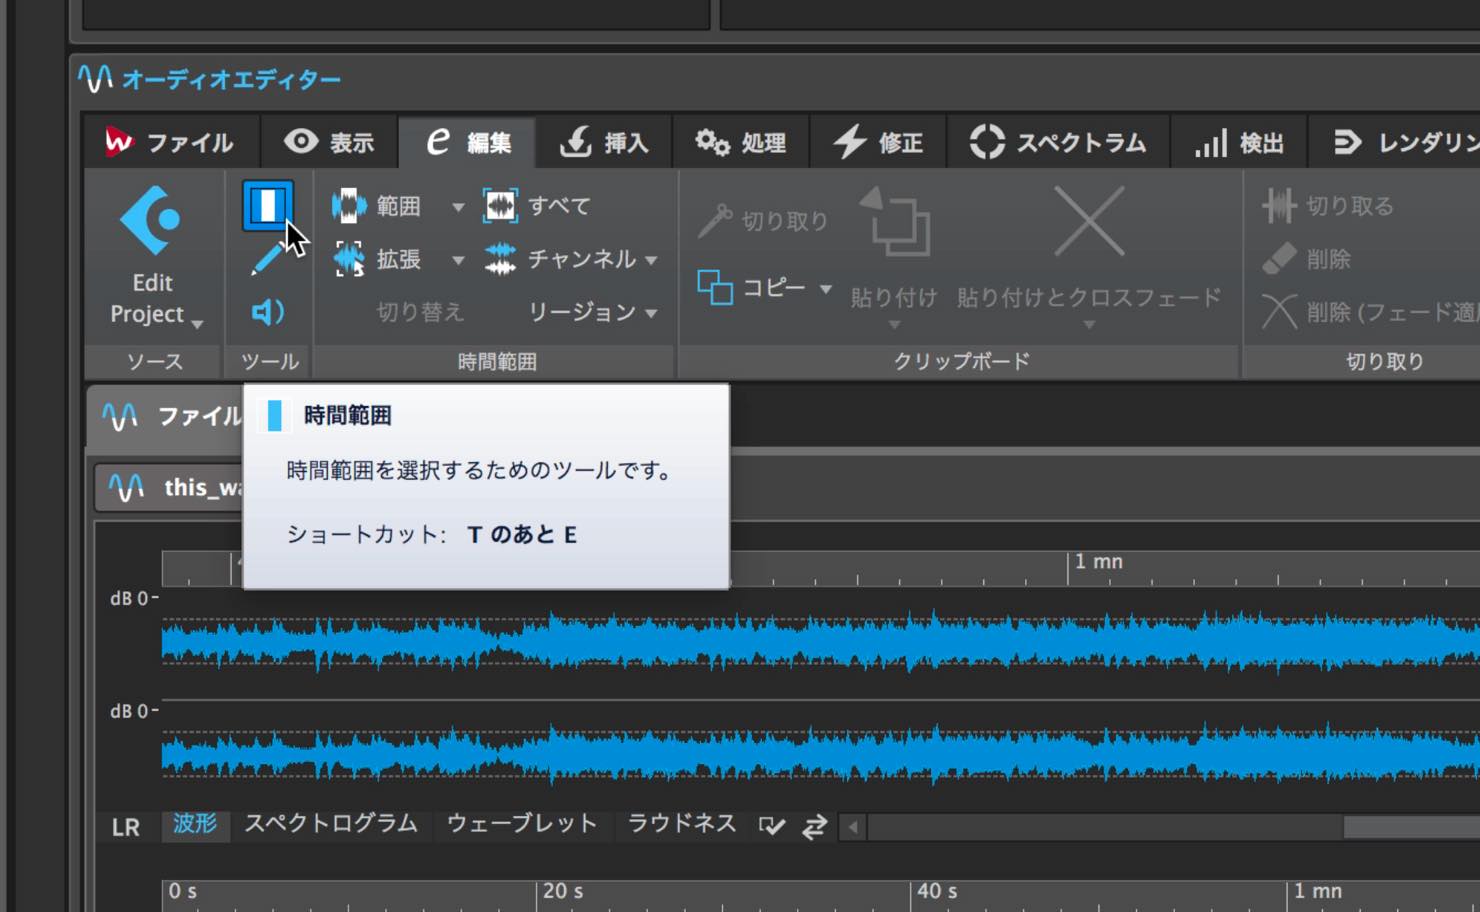The height and width of the screenshot is (912, 1480).
Task: Click the 切り取る crop icon
Action: [x=1279, y=206]
